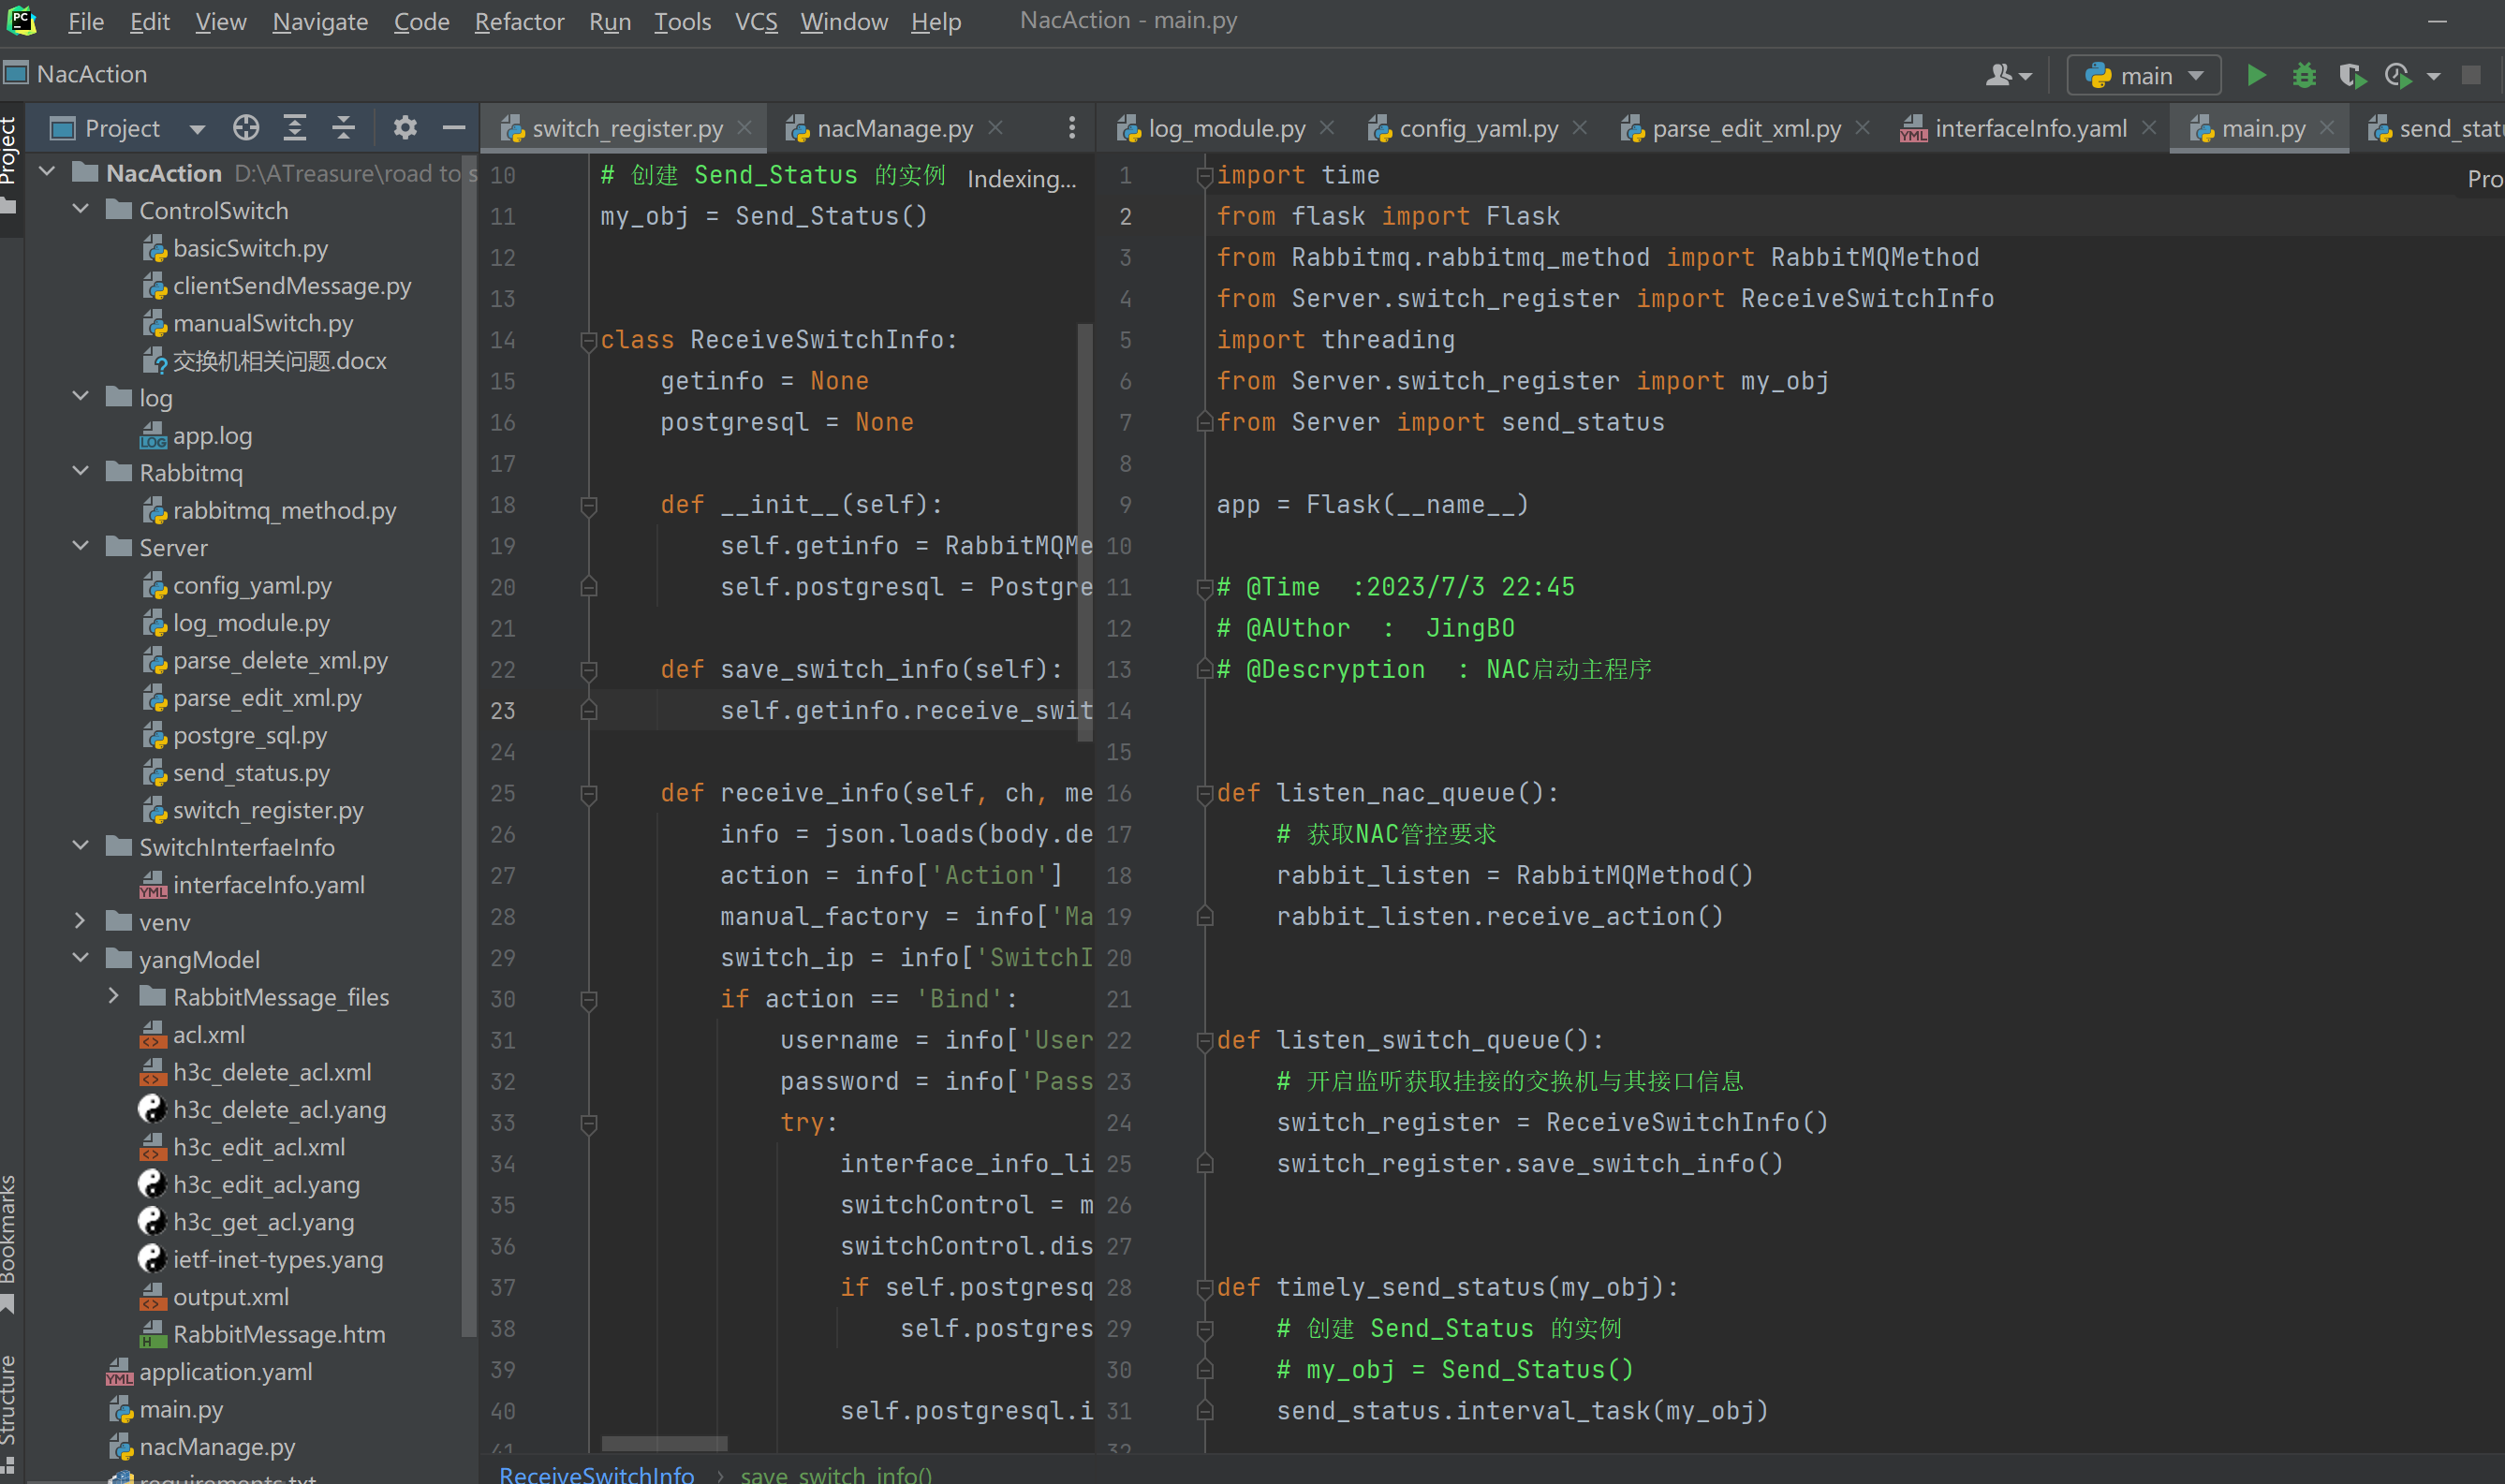Click left editor horizontal scrollbar
Viewport: 2505px width, 1484px height.
click(664, 1443)
